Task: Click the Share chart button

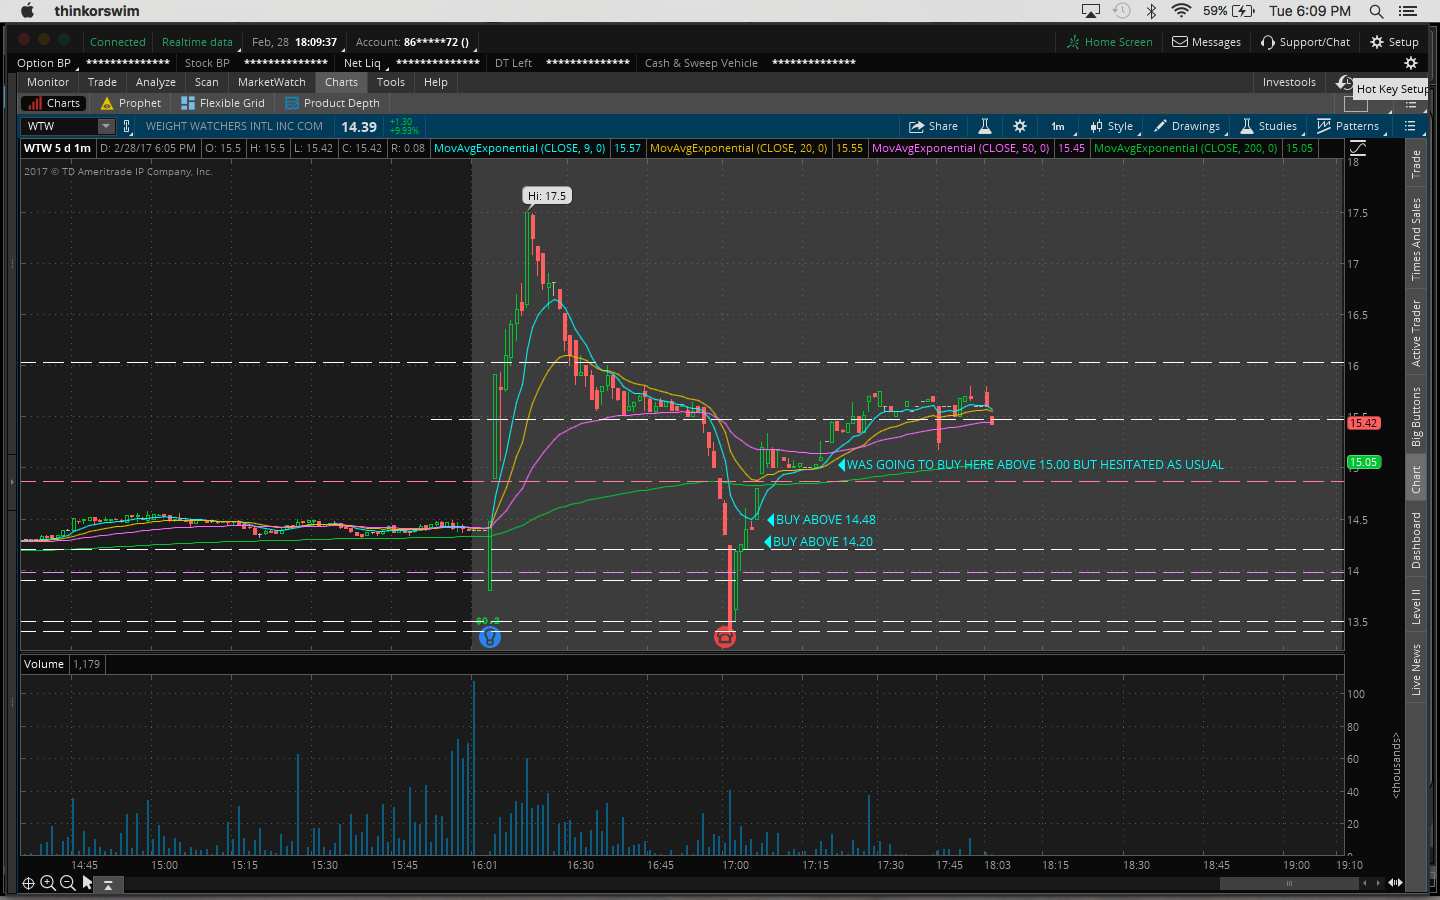Action: click(x=933, y=126)
